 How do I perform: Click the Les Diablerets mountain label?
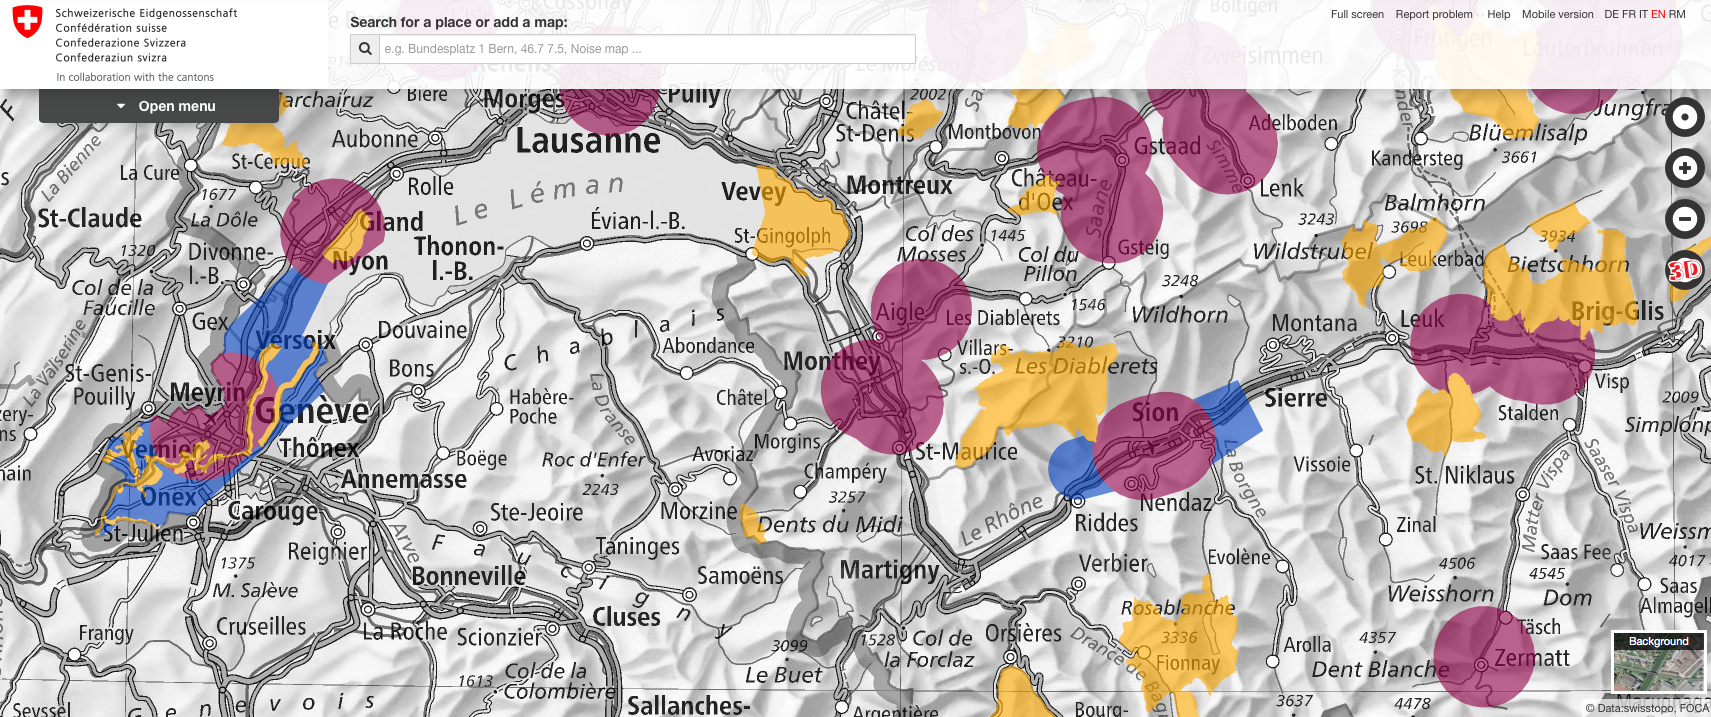coord(1086,366)
